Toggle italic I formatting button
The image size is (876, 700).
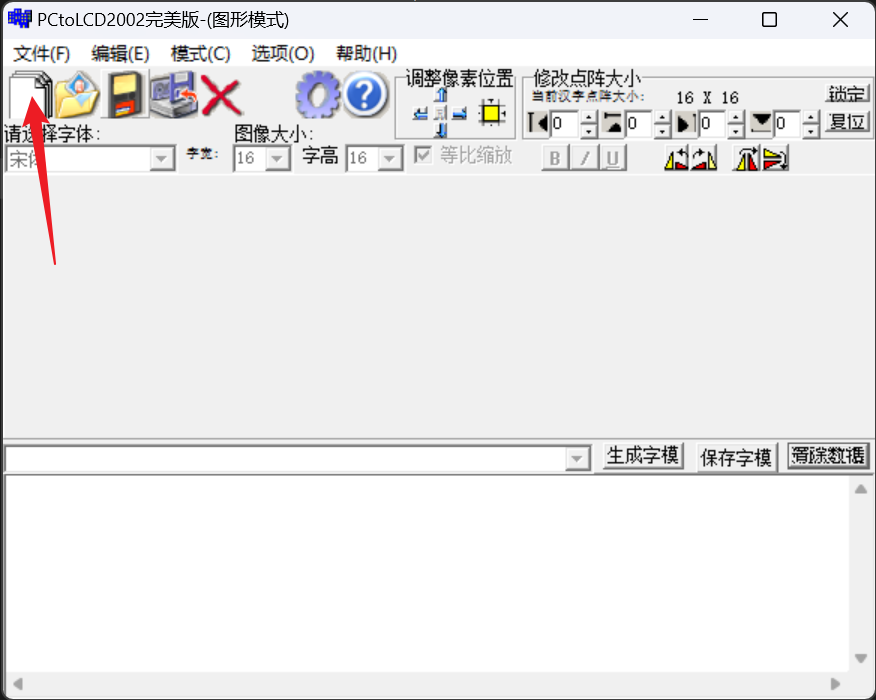click(x=584, y=158)
